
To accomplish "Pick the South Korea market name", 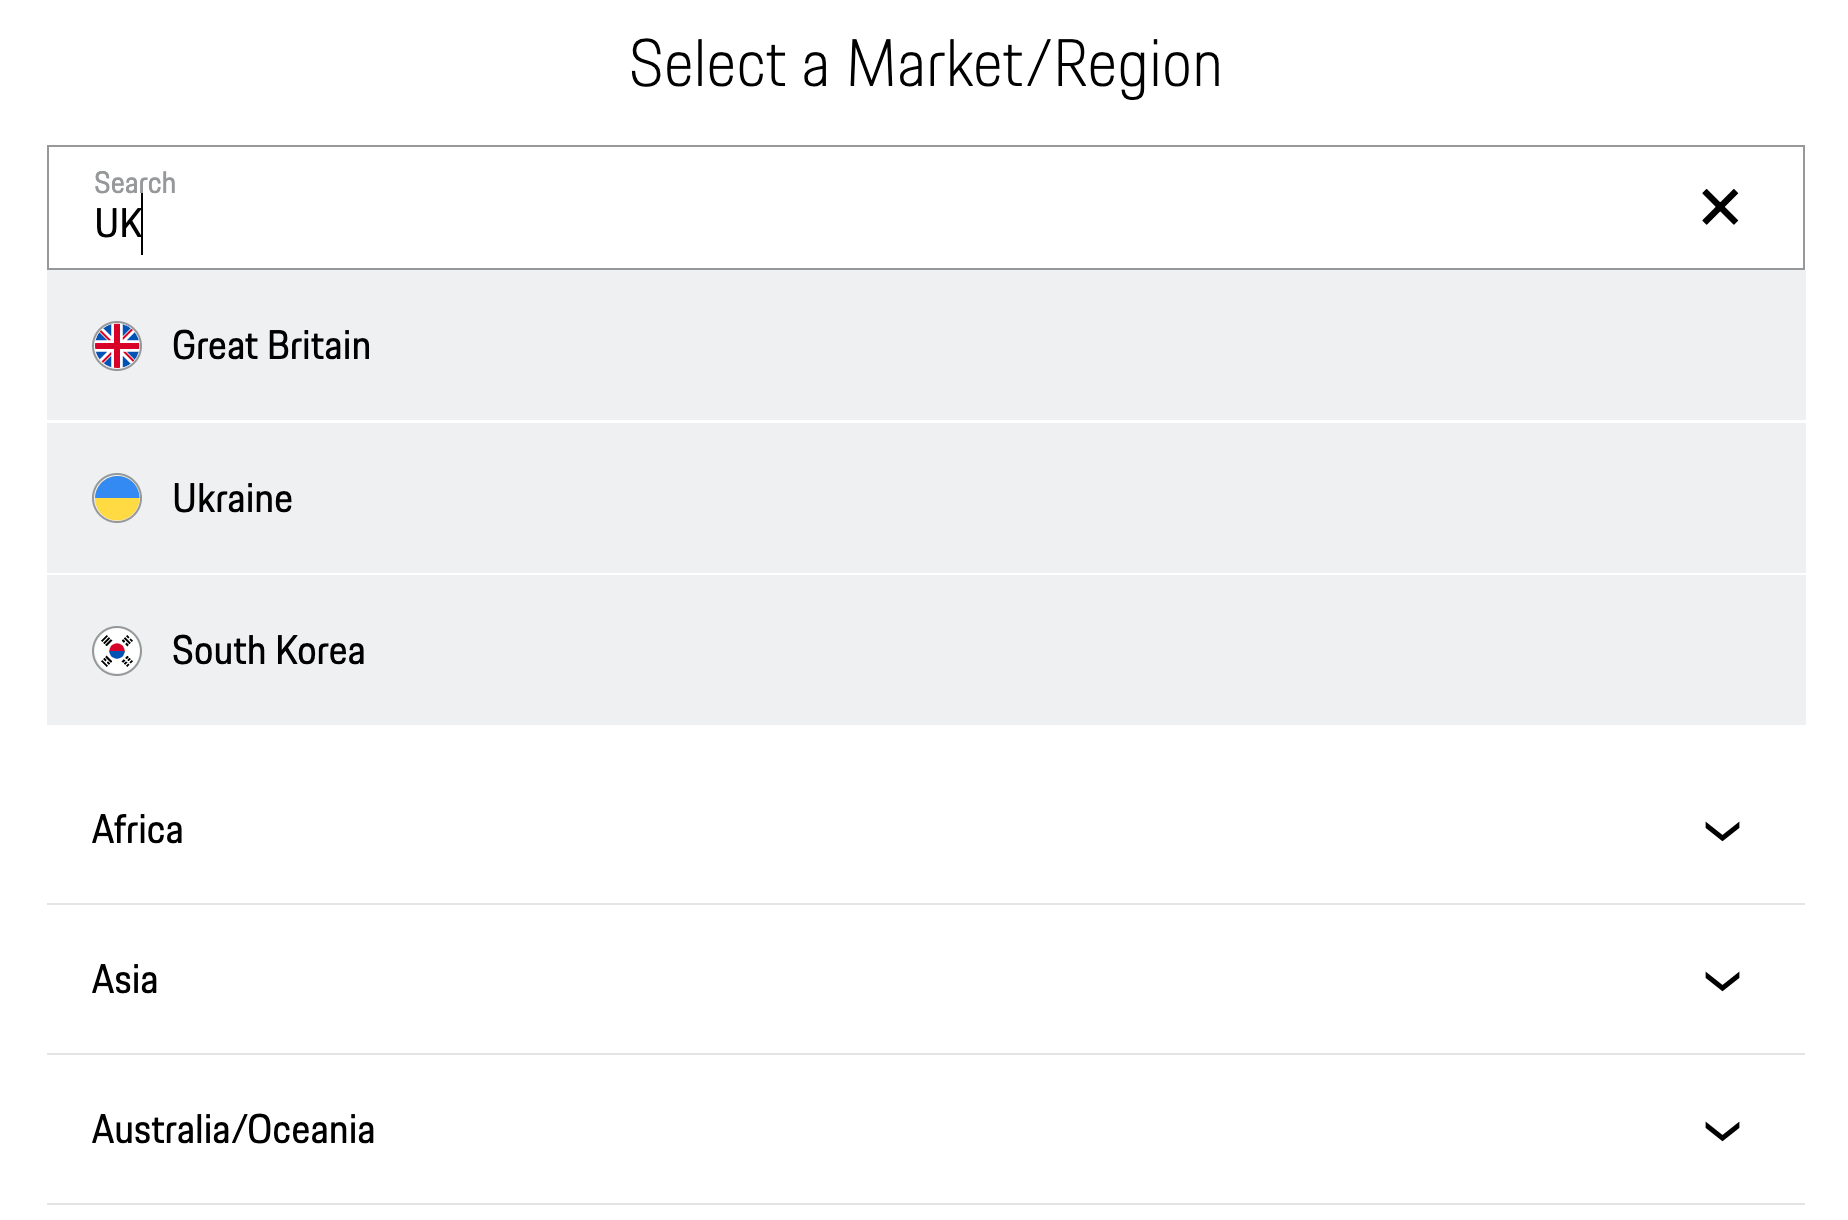I will click(268, 651).
